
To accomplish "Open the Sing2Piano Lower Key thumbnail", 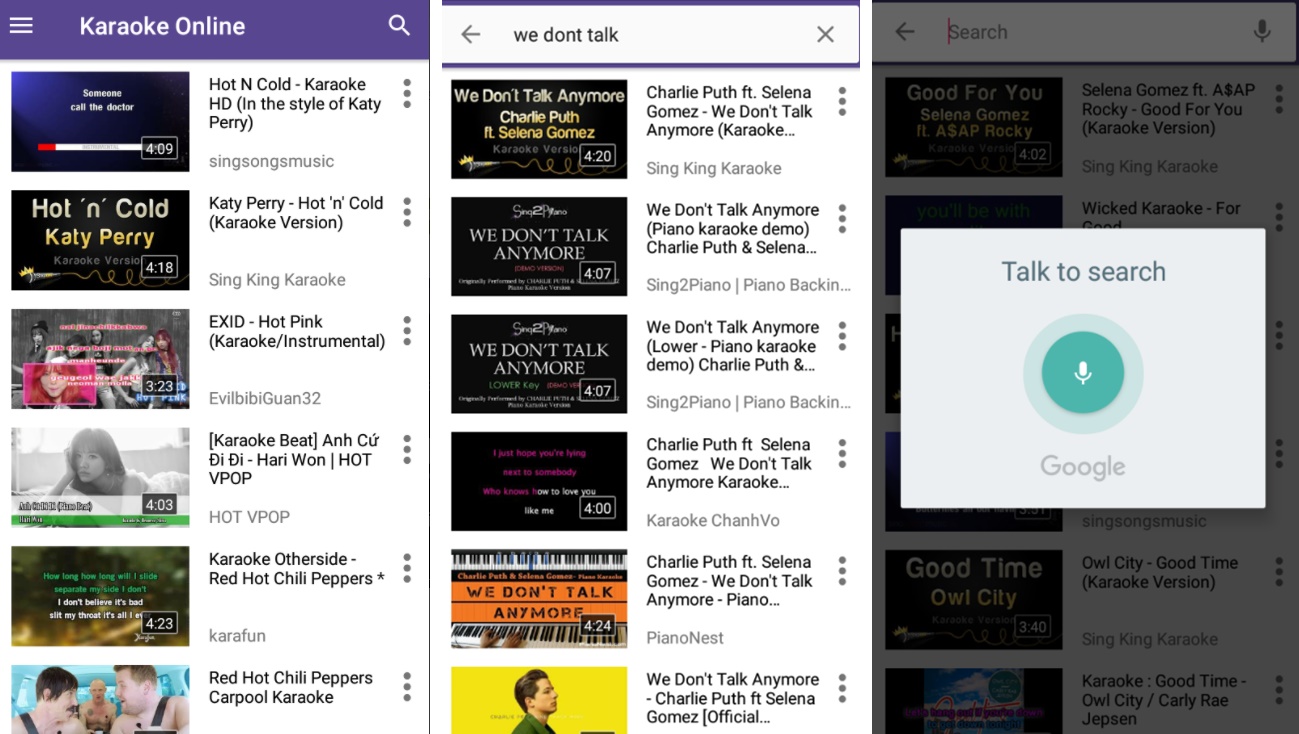I will (x=539, y=364).
